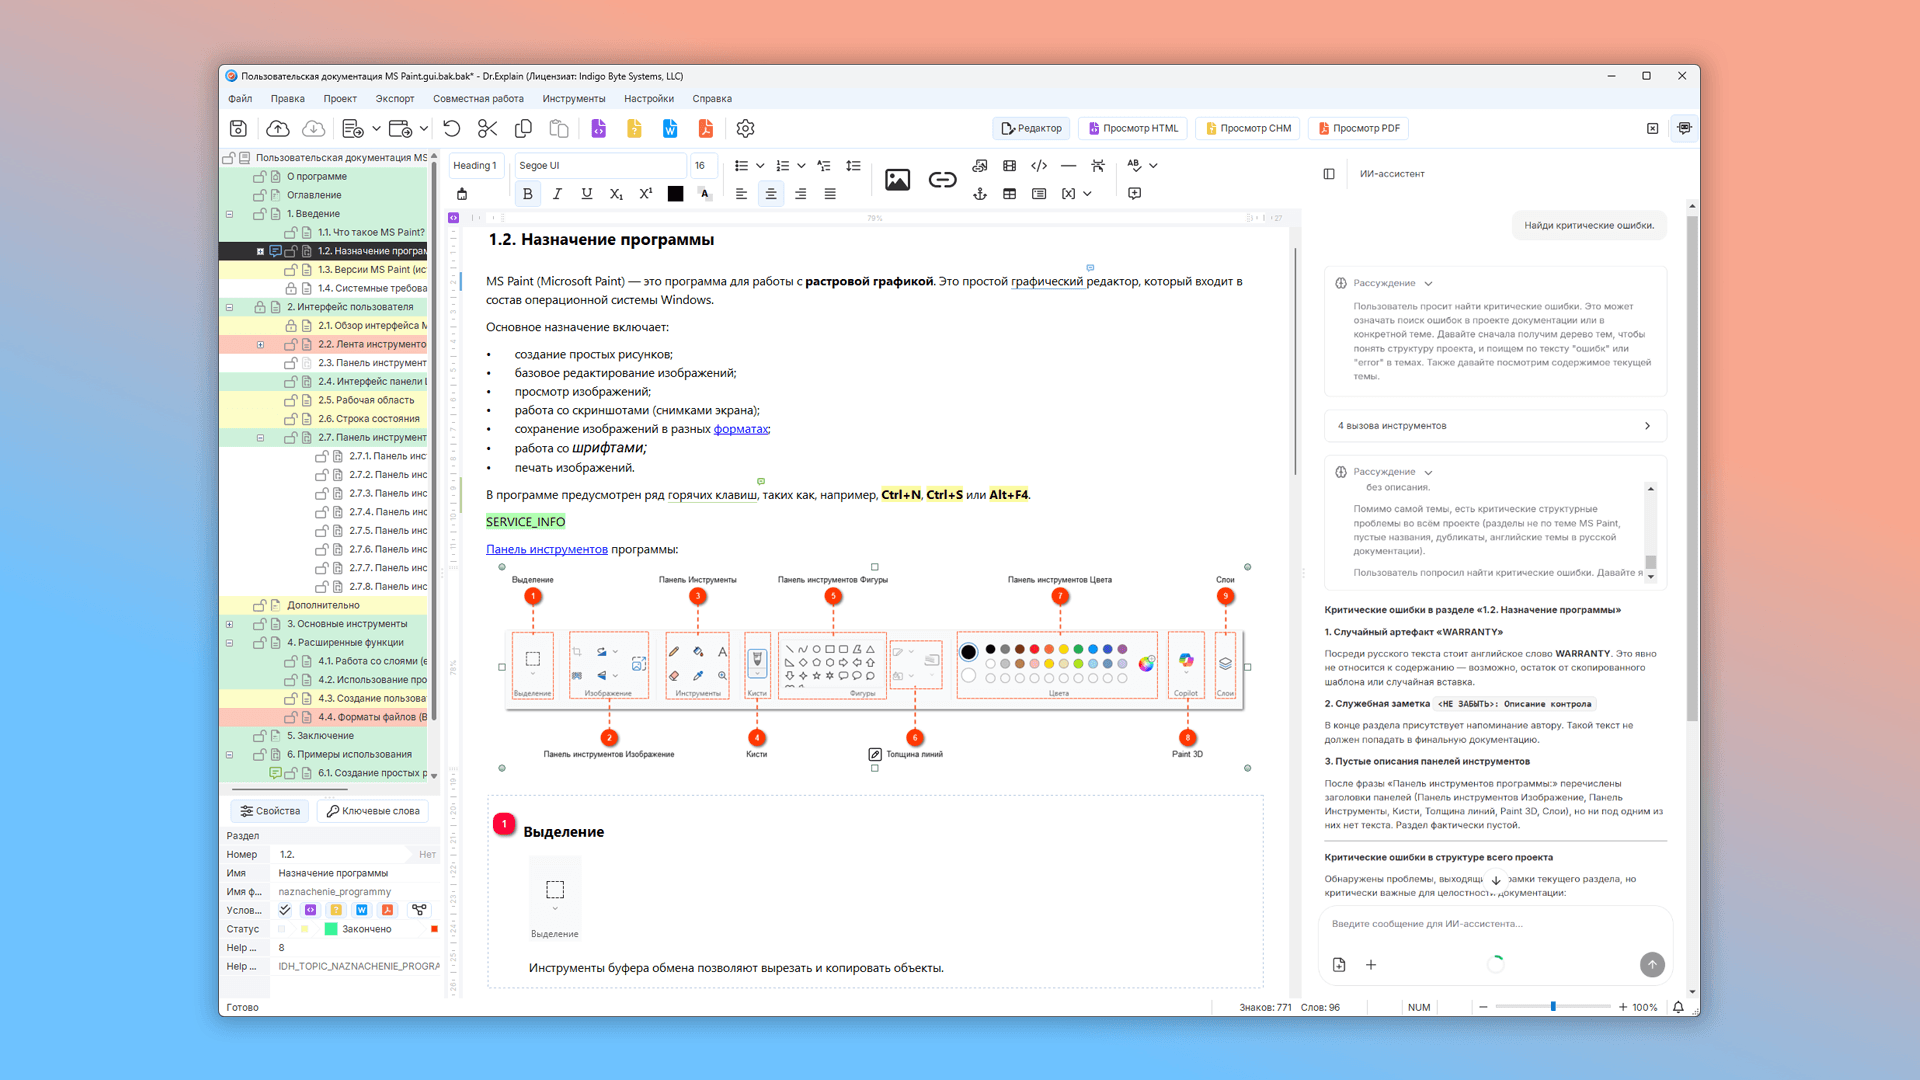Insert a horizontal line

[x=1068, y=166]
